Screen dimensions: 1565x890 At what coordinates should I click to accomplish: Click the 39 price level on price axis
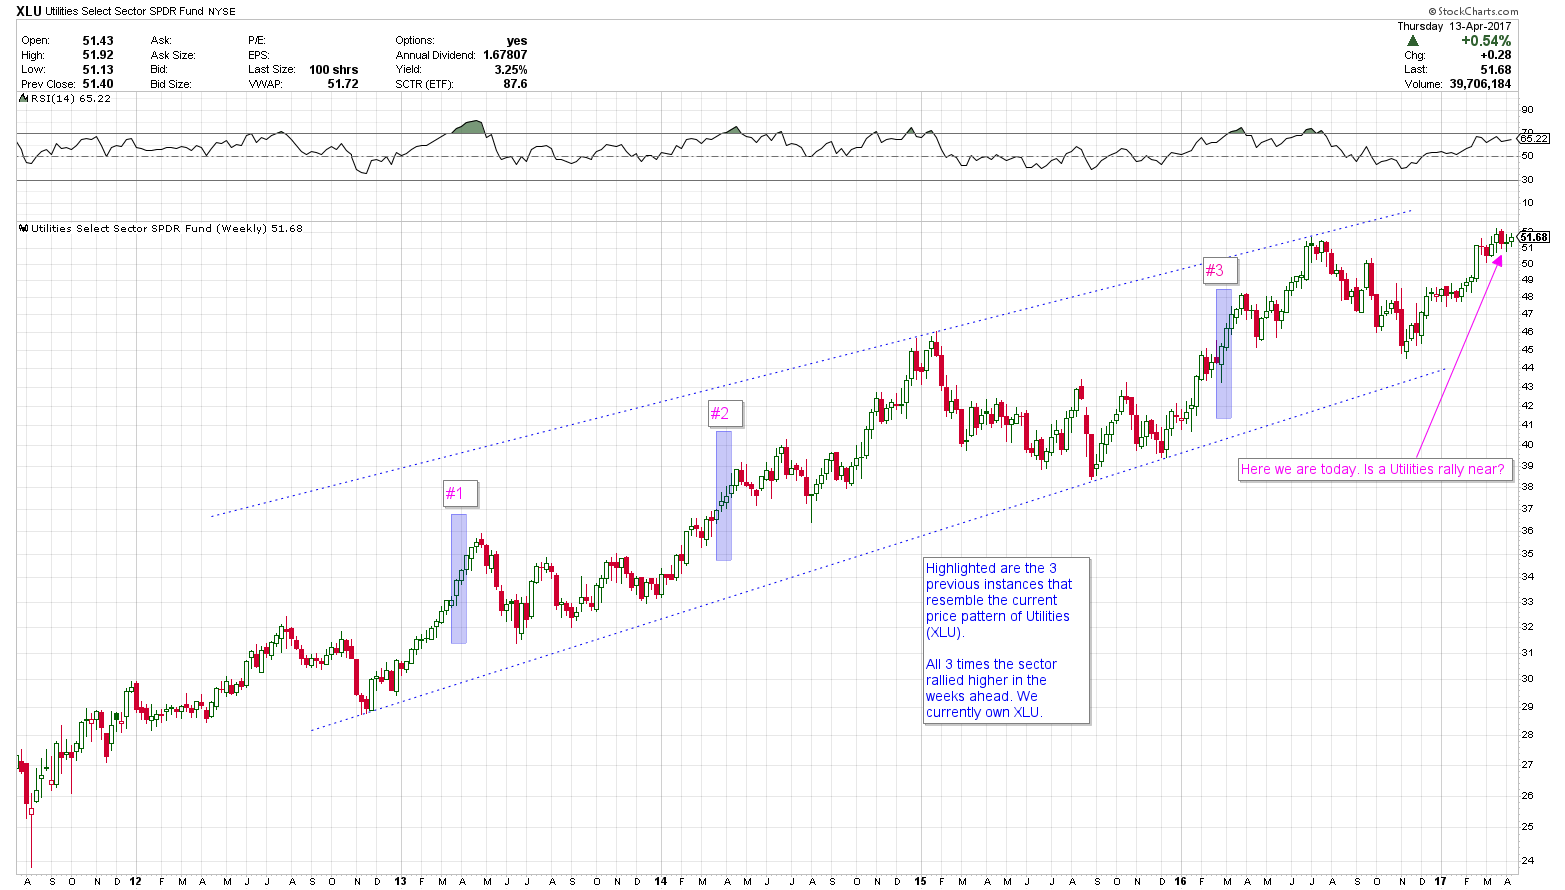(1527, 465)
